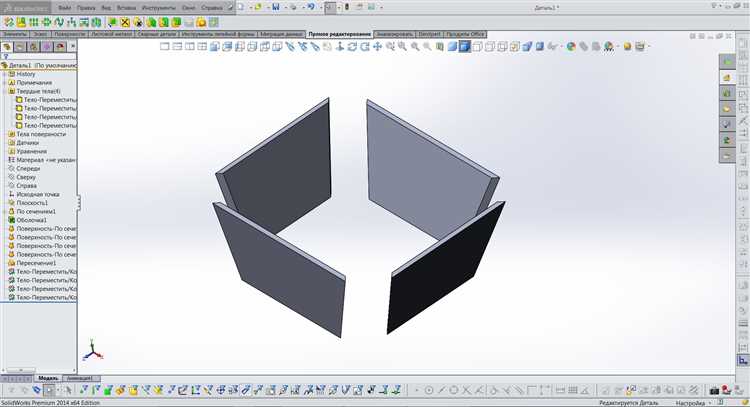Click the Save disk icon
The image size is (750, 407).
click(x=276, y=7)
